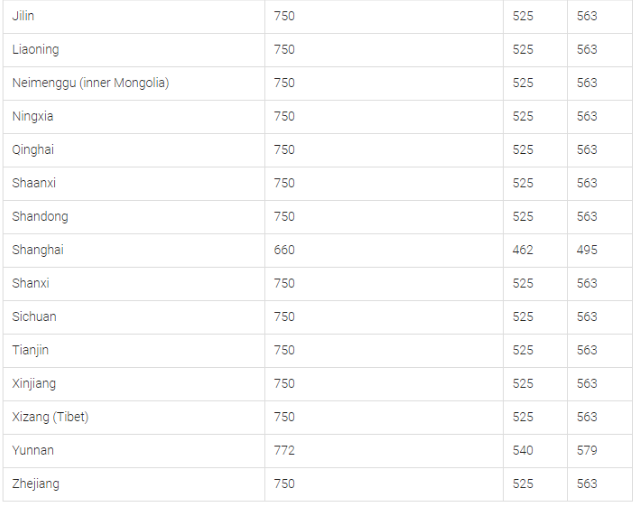
Task: Select the Liaoning row label
Action: click(x=35, y=49)
